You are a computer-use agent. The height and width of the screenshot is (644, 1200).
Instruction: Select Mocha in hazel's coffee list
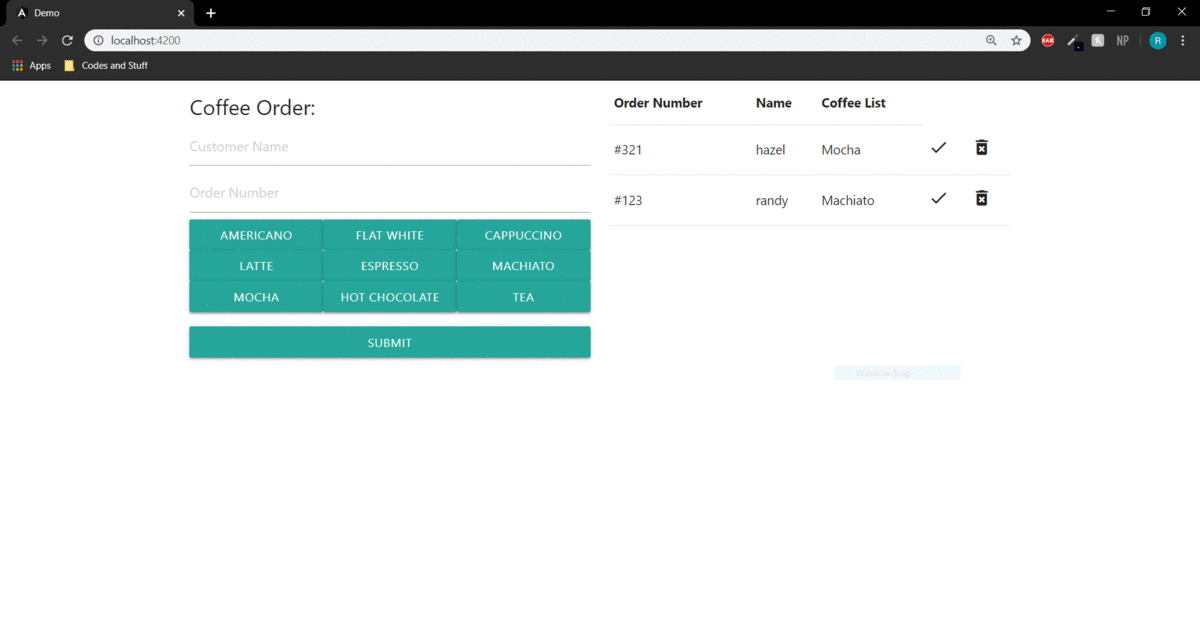(841, 150)
